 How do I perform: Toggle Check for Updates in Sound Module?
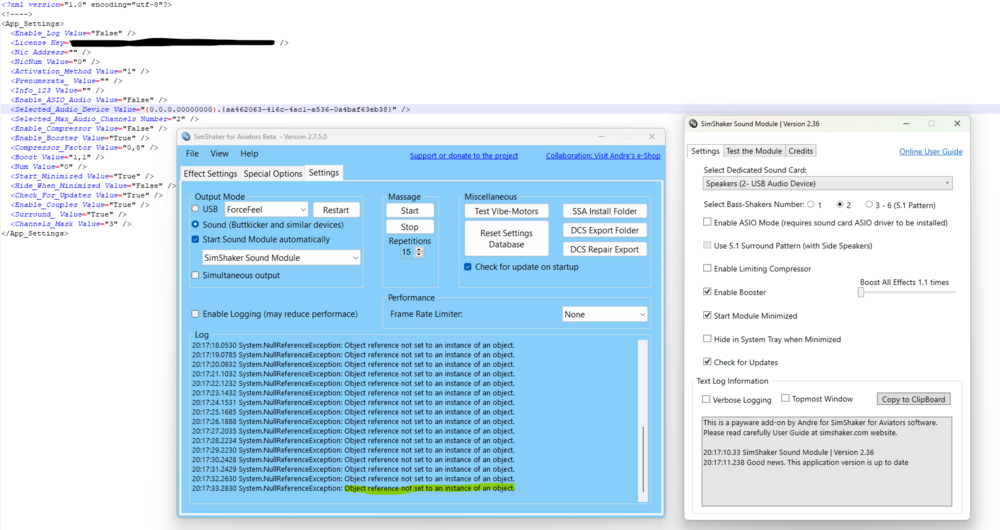point(707,362)
